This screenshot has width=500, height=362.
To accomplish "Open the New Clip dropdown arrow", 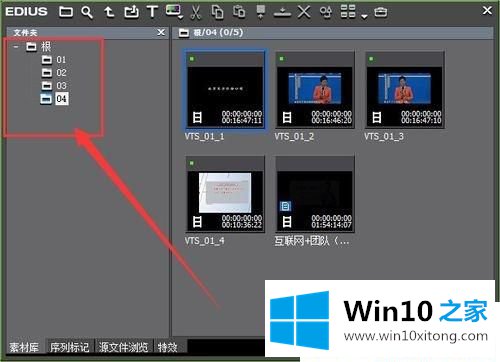I will click(x=181, y=17).
